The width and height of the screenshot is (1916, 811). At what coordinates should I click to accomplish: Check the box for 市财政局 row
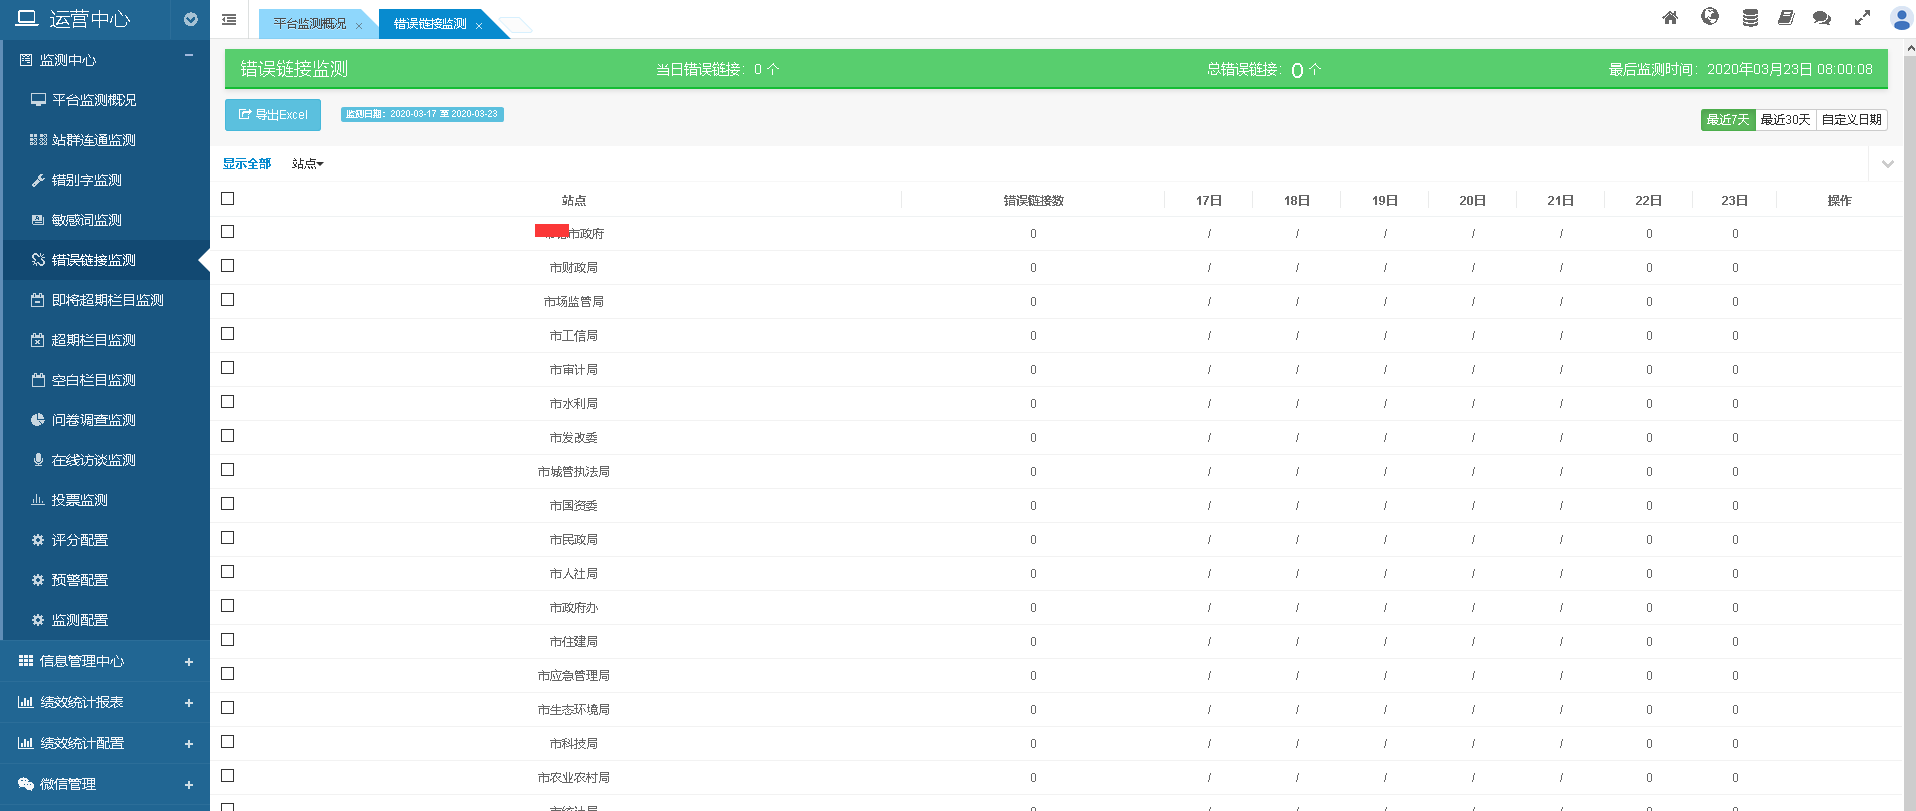[x=228, y=266]
